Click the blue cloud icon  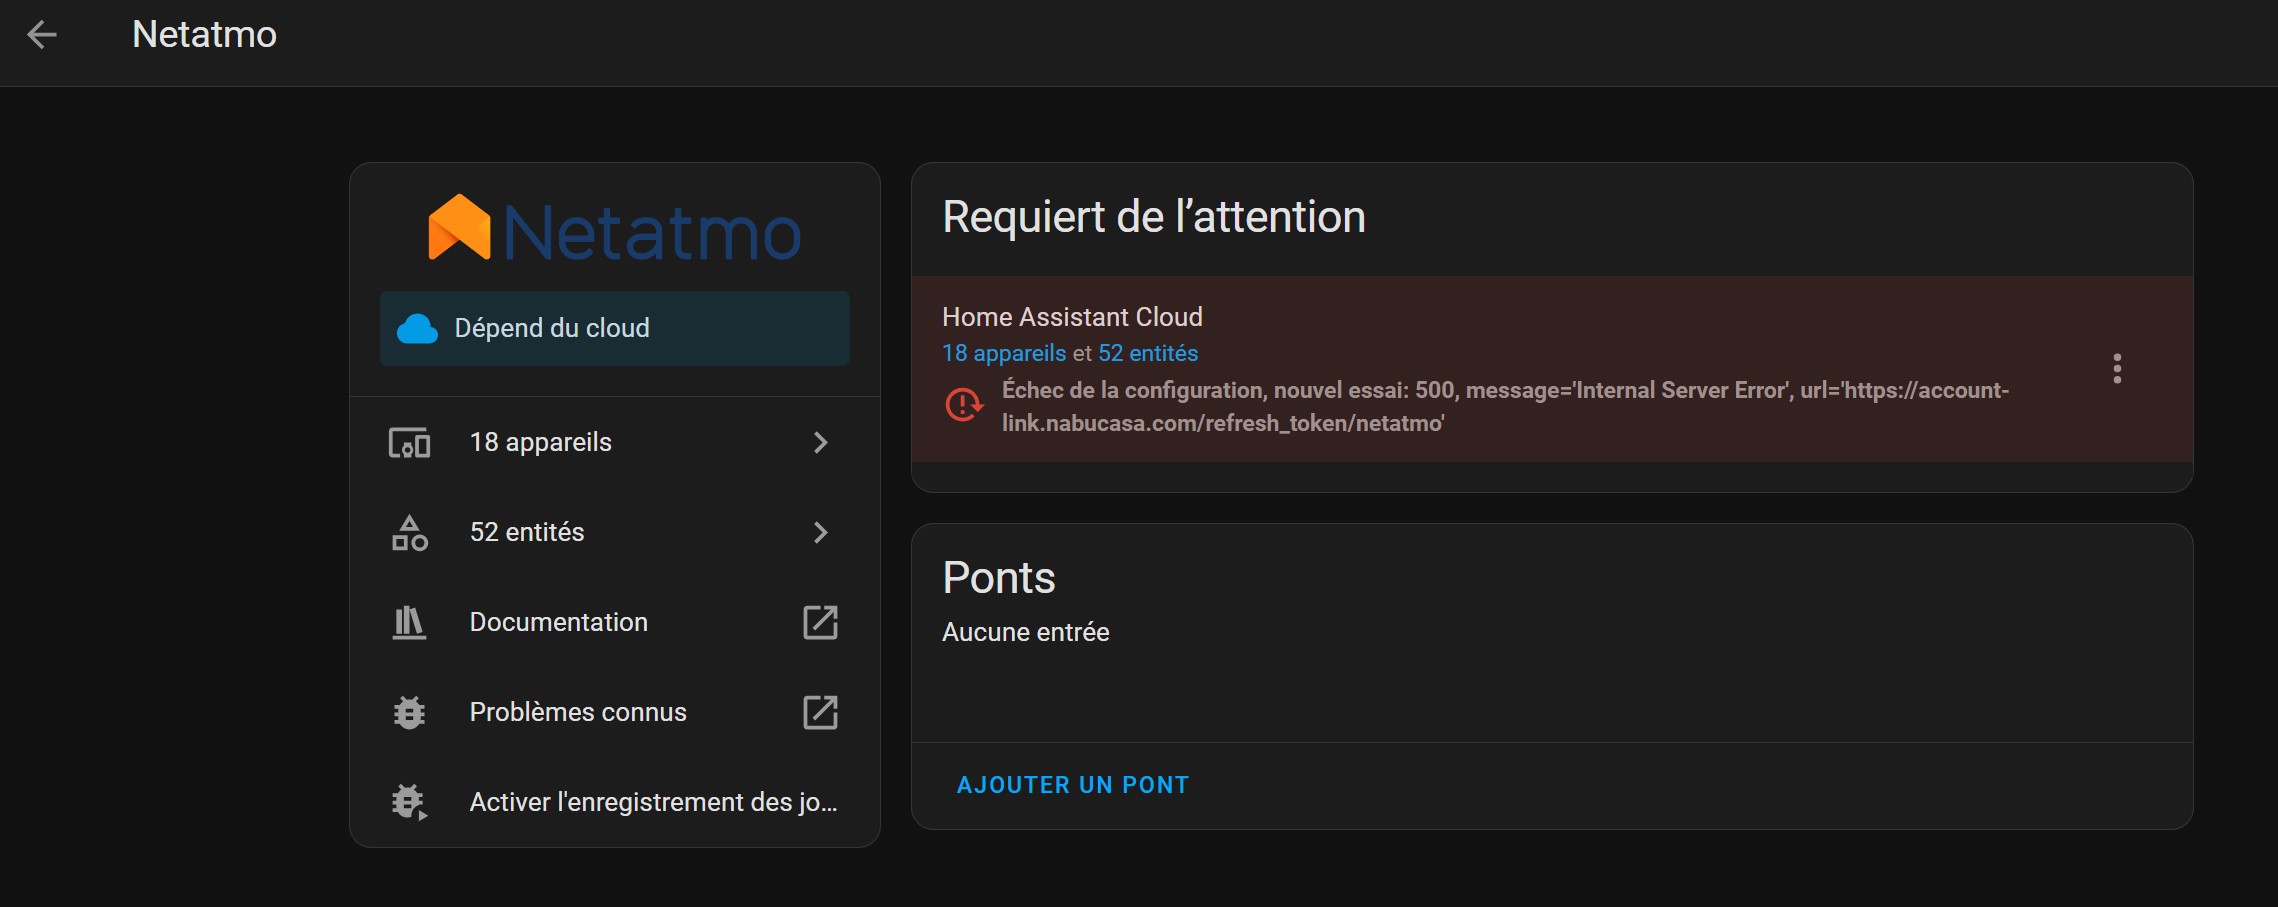(417, 328)
